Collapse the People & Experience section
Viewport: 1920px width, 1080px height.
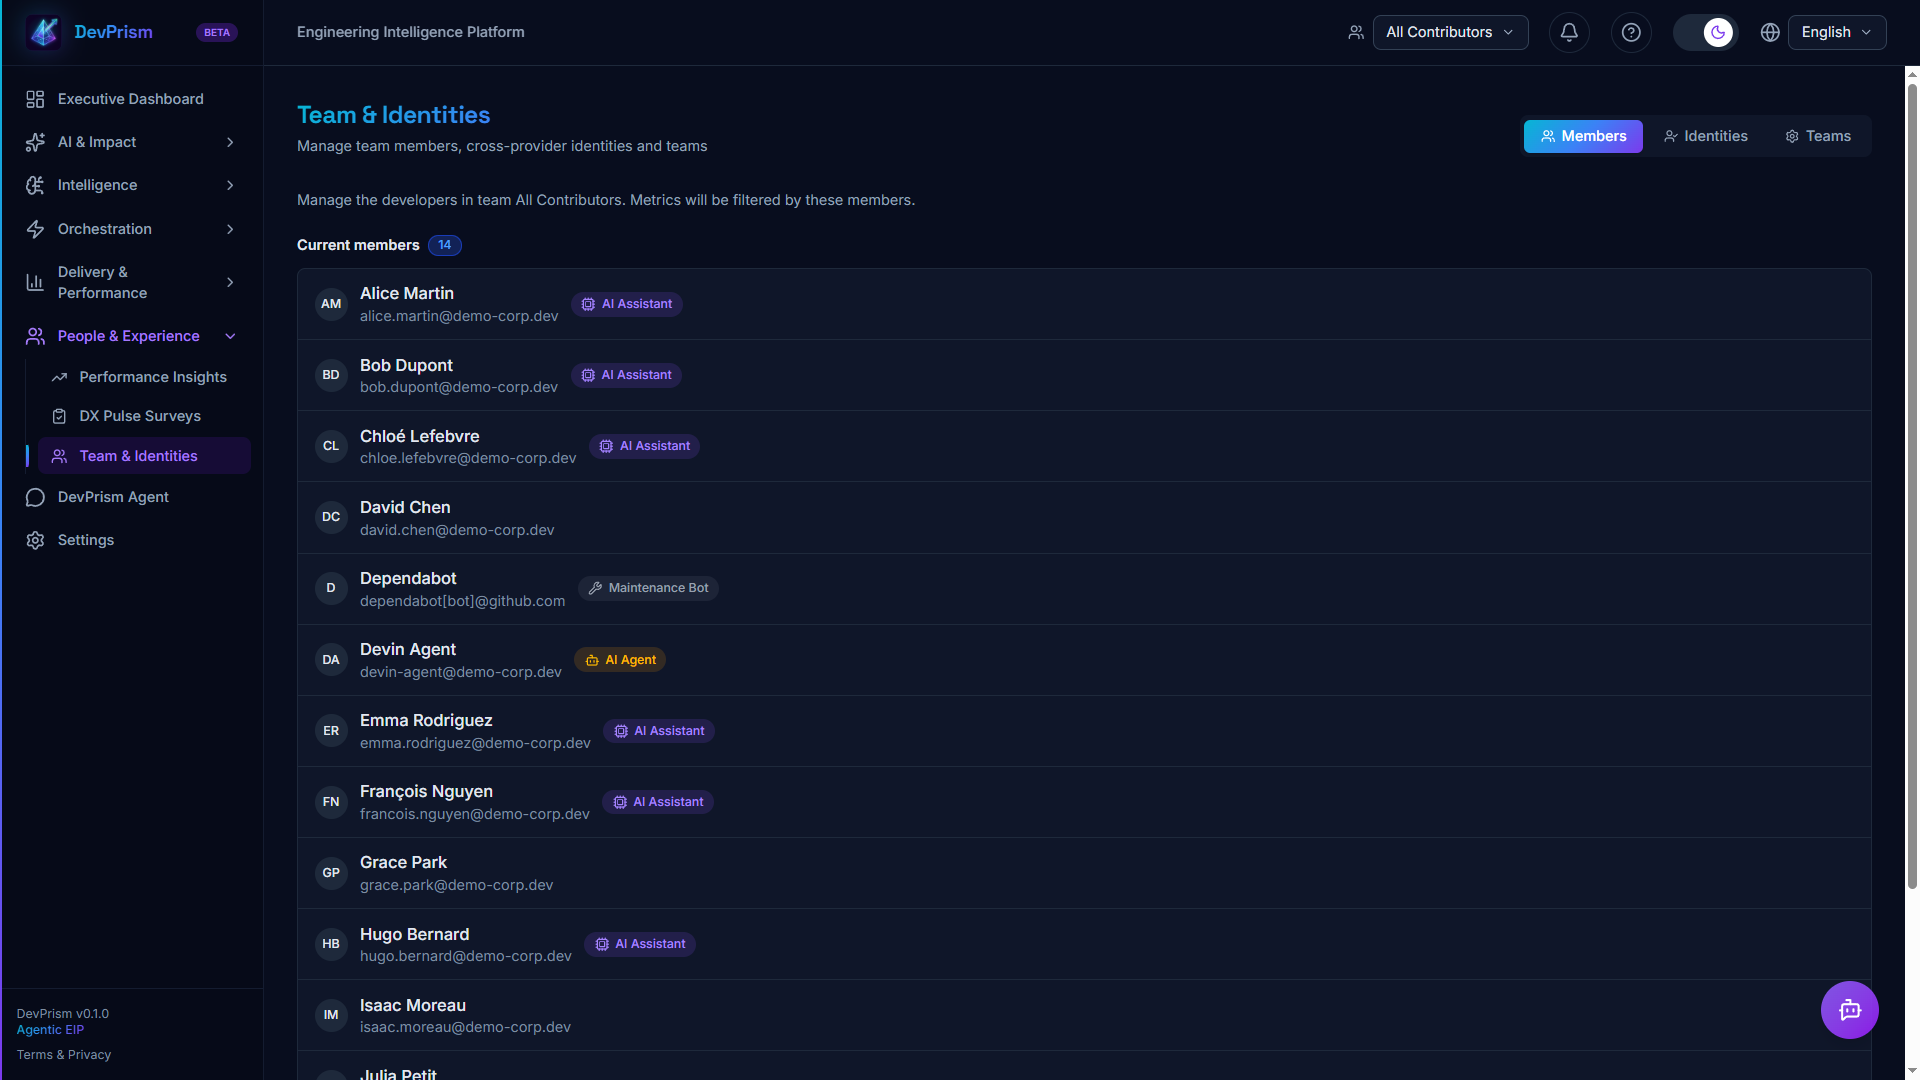click(x=132, y=336)
